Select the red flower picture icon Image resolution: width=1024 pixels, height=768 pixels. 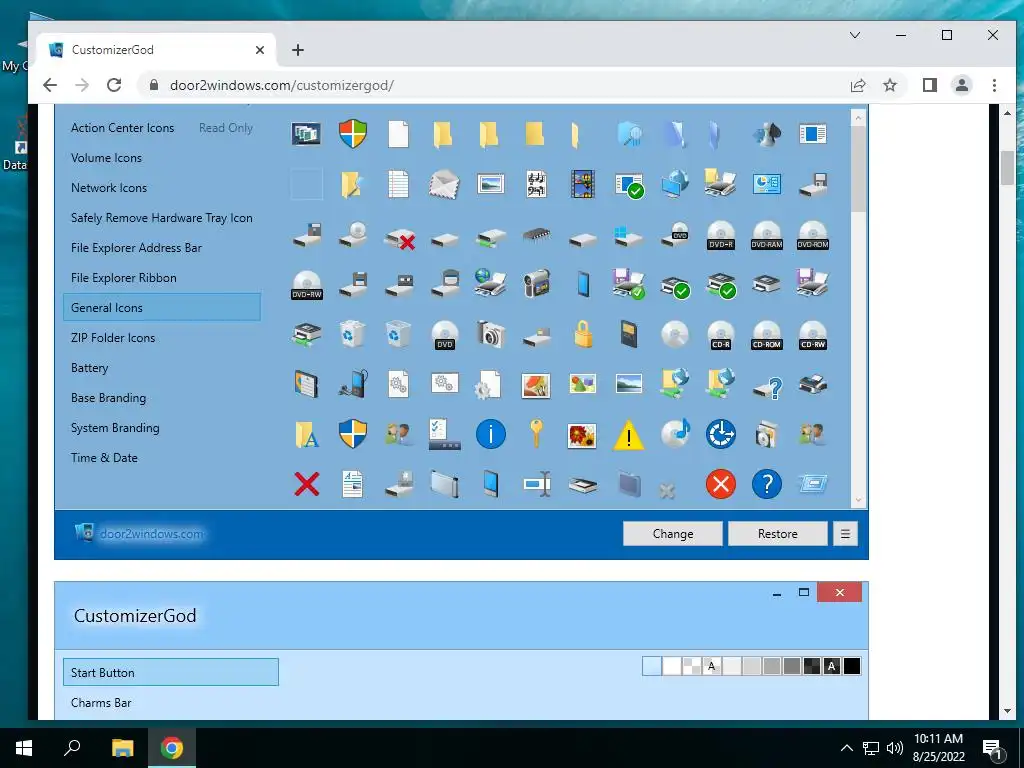tap(582, 436)
